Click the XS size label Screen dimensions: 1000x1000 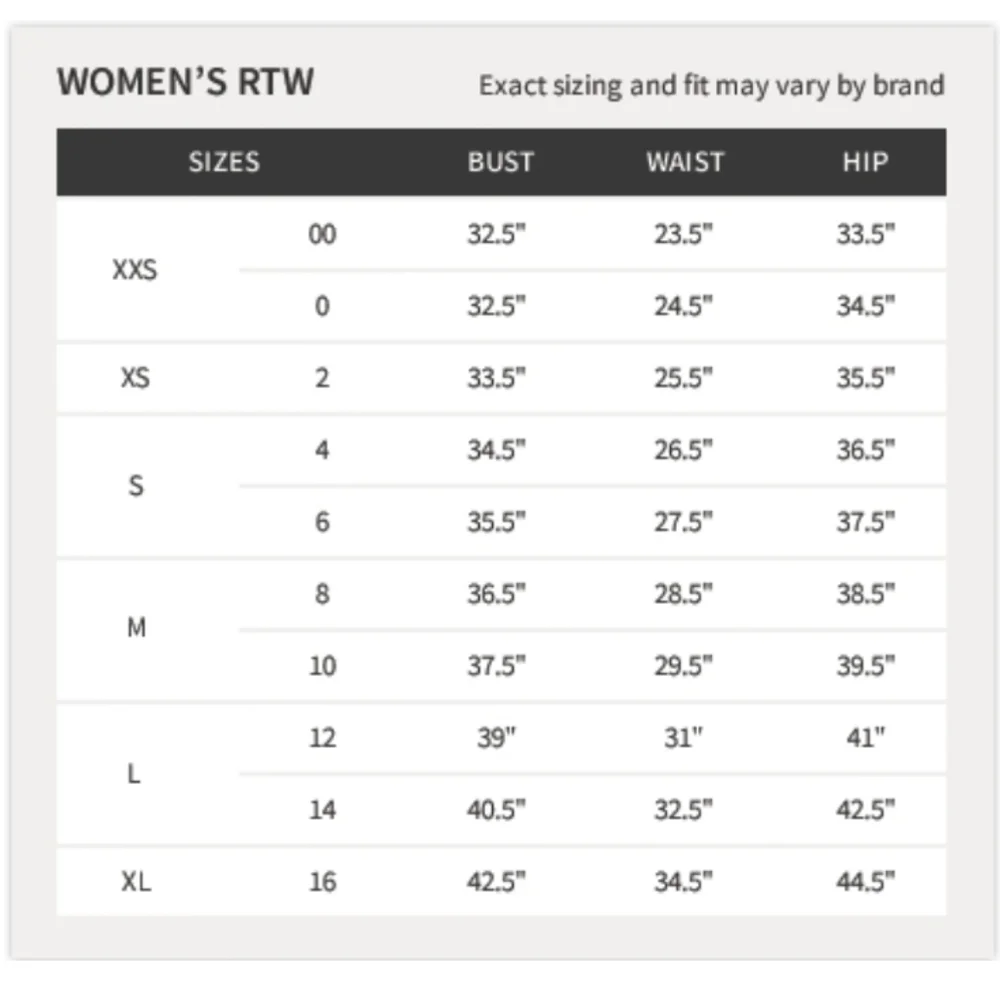tap(135, 378)
